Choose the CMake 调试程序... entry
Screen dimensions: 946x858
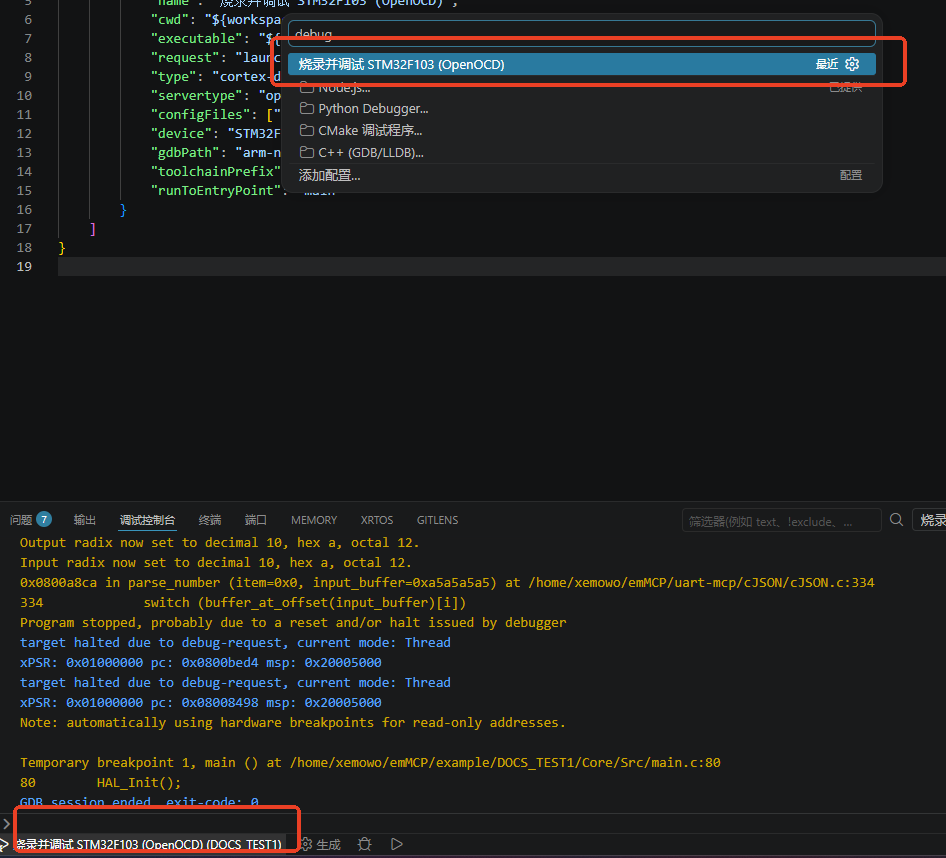point(582,130)
